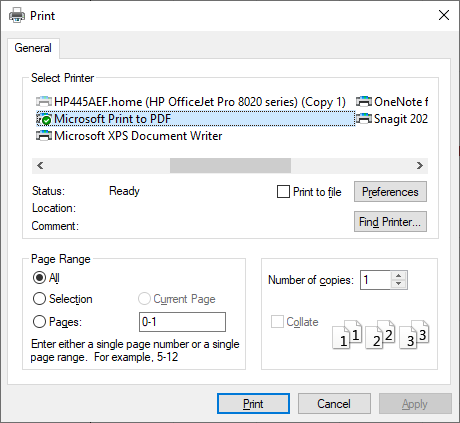Viewport: 460px width, 423px height.
Task: Click the printer list left scroll arrow
Action: pos(40,165)
